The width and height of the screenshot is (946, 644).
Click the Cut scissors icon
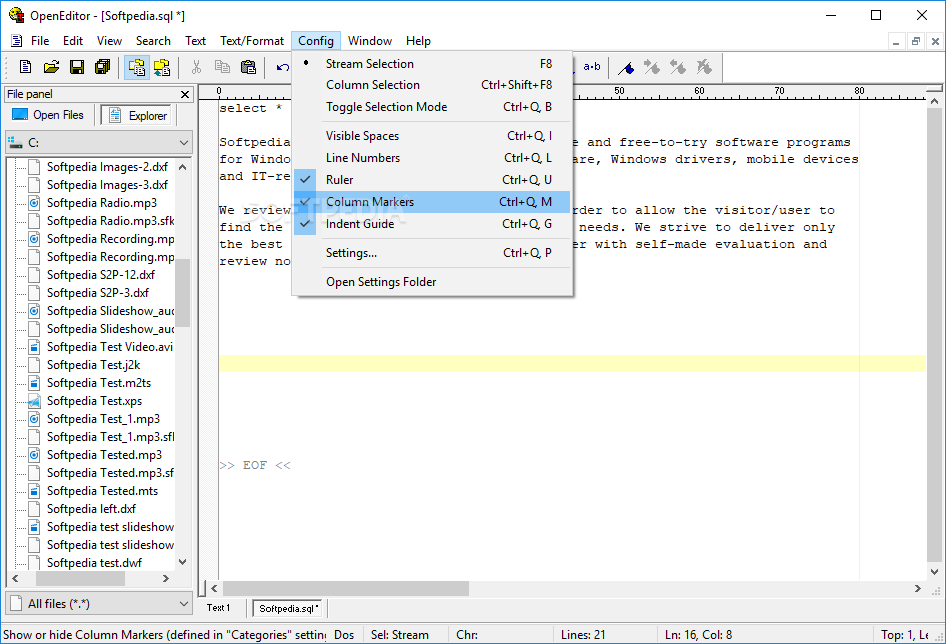[x=196, y=67]
